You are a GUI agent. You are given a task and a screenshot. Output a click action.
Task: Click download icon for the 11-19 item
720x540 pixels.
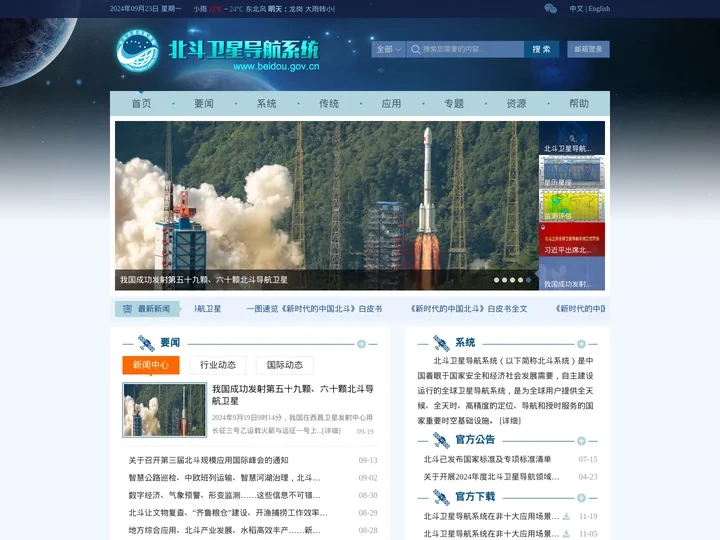click(x=567, y=516)
